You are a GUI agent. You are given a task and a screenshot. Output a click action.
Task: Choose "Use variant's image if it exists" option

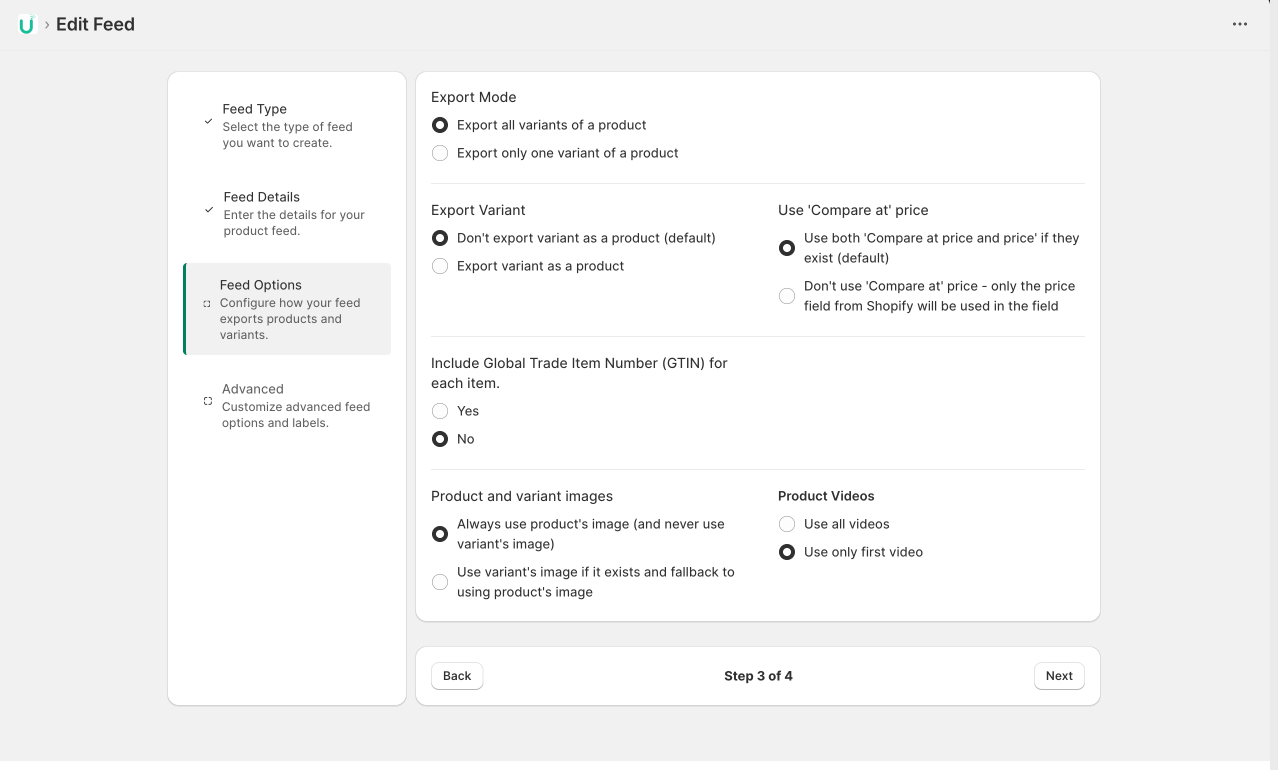click(x=440, y=581)
